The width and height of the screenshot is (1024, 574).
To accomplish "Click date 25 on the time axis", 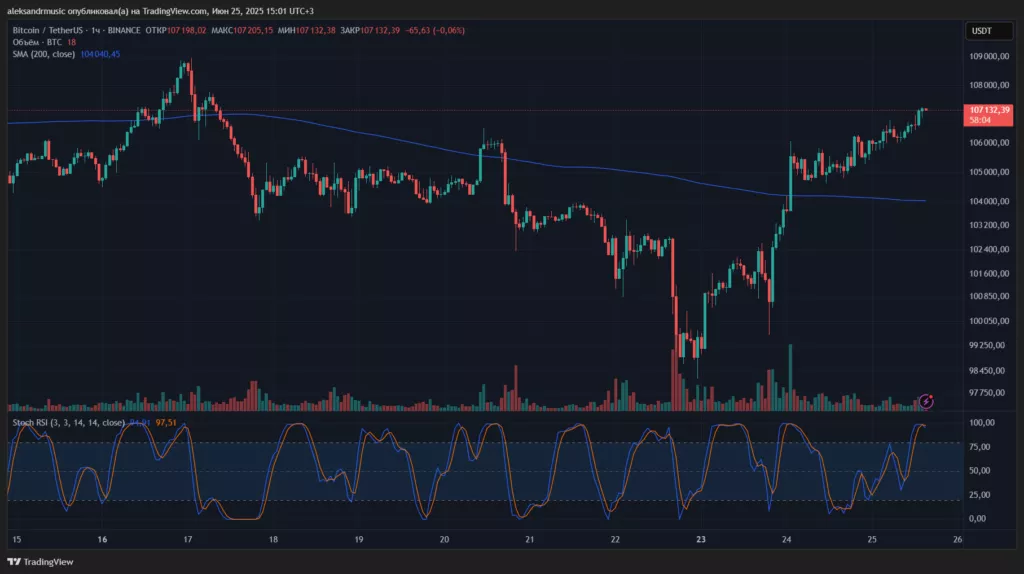I will click(x=872, y=539).
